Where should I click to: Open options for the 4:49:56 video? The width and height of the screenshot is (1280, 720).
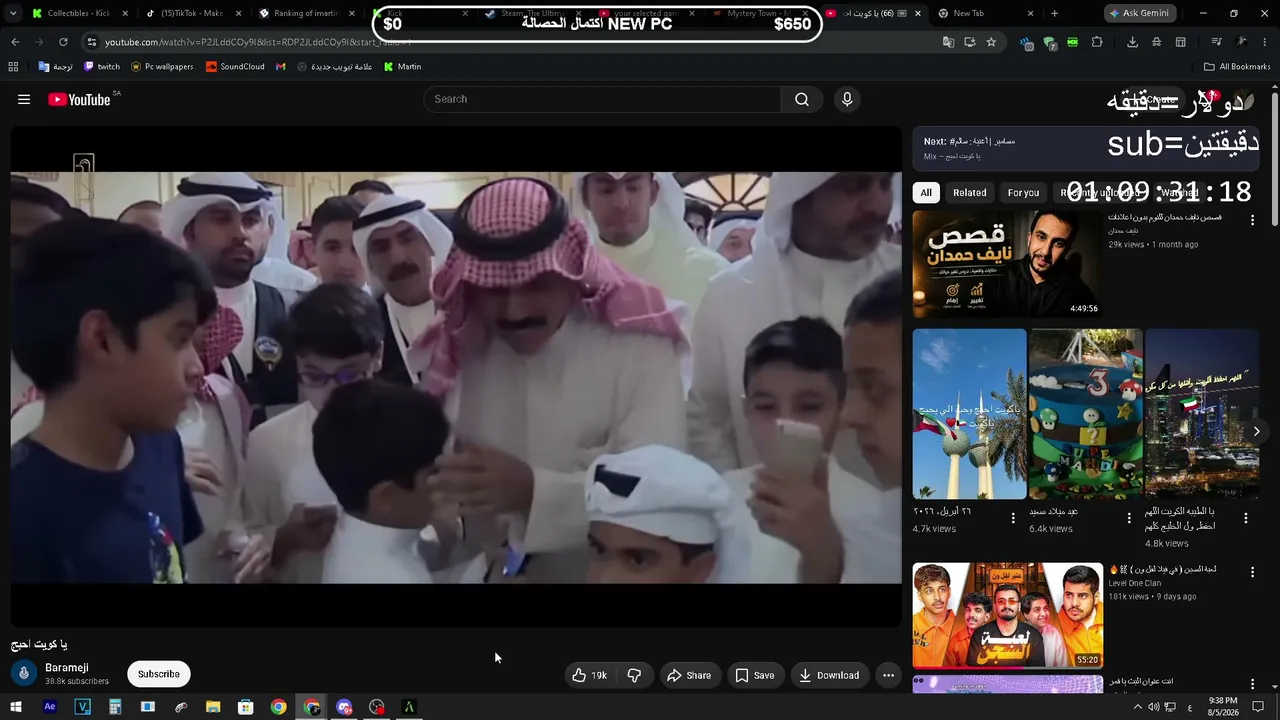tap(1252, 220)
